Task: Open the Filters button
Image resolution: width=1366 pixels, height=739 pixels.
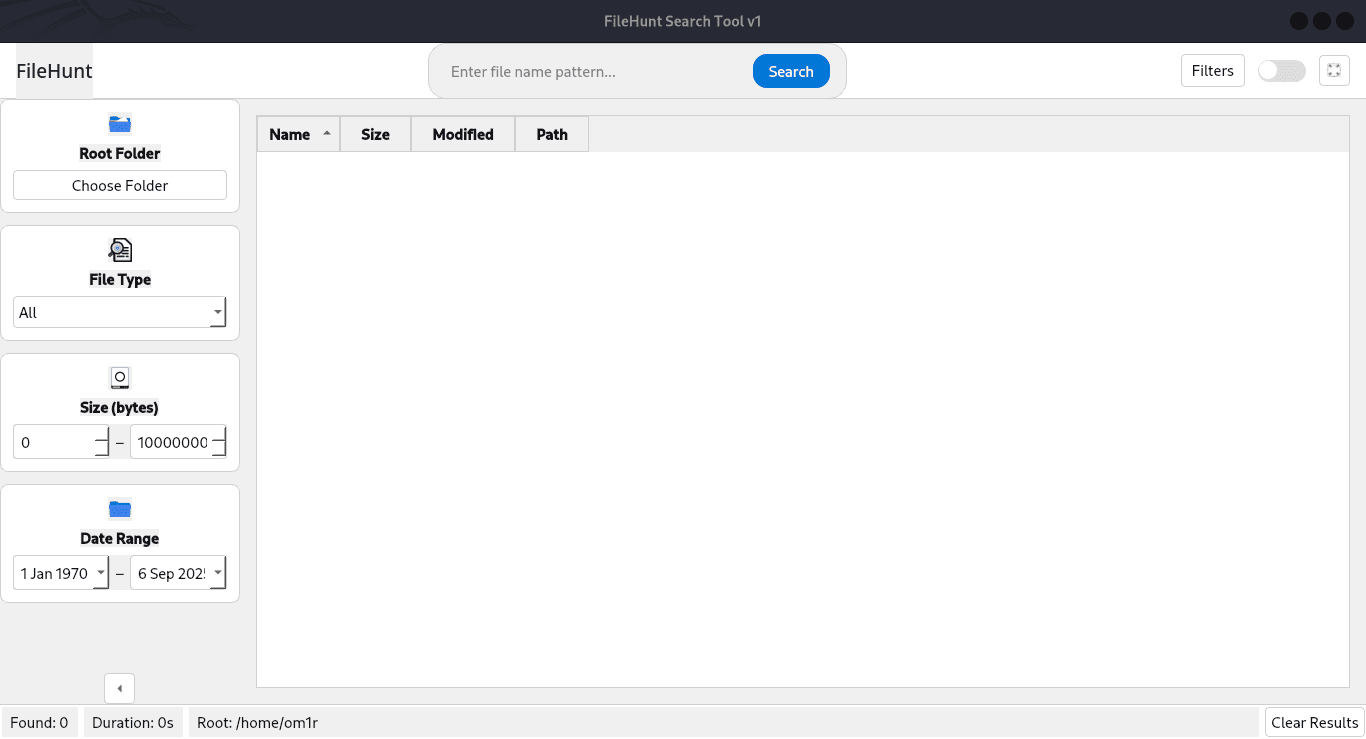Action: [x=1213, y=71]
